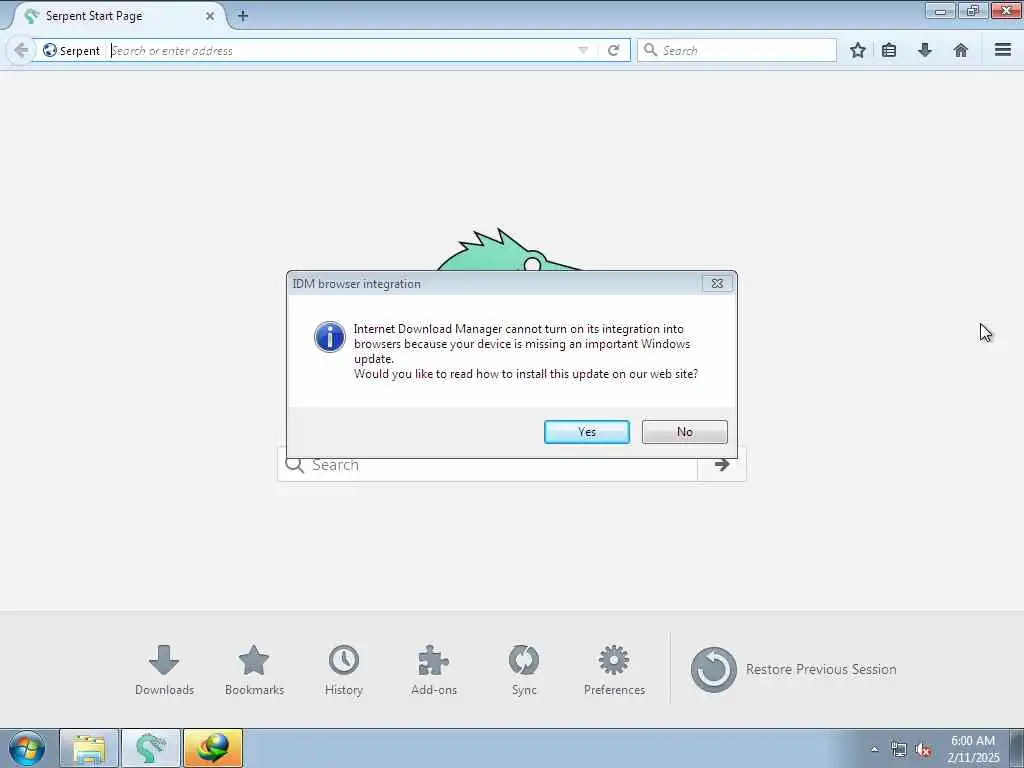Viewport: 1024px width, 768px height.
Task: Close the IDM browser integration dialog
Action: (x=717, y=283)
